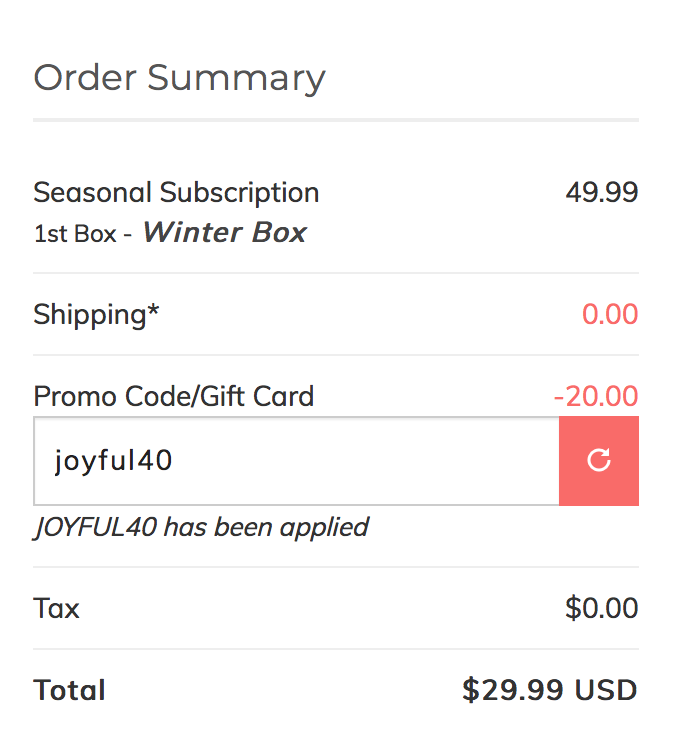Click the 49.99 subscription price
The width and height of the screenshot is (678, 736).
click(x=602, y=192)
